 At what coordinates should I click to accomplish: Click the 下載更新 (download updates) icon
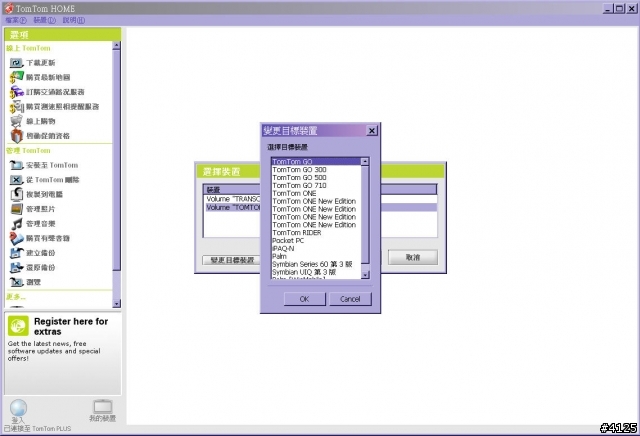coord(16,63)
